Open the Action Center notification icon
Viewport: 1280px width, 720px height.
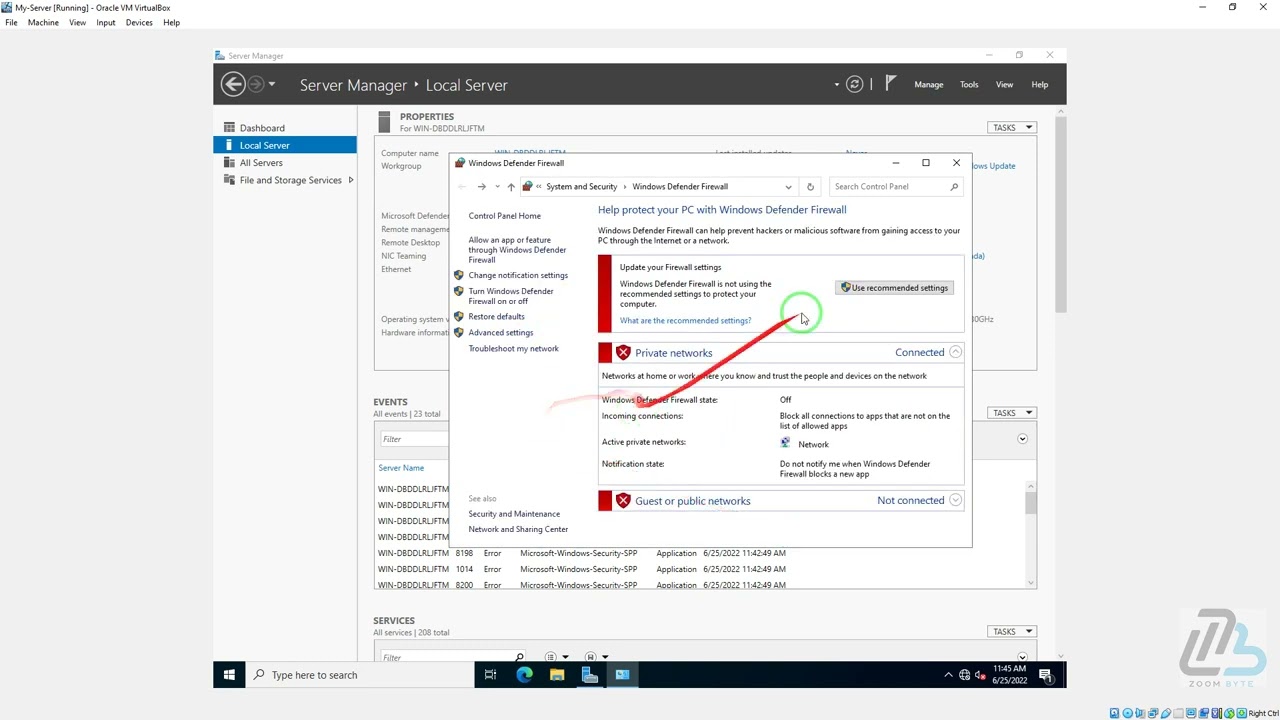(x=1045, y=675)
